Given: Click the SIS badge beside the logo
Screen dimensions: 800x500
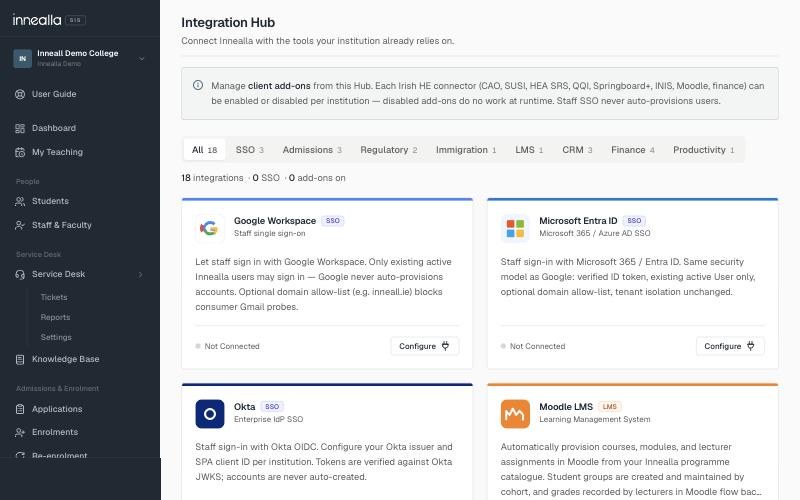Looking at the screenshot, I should [75, 20].
